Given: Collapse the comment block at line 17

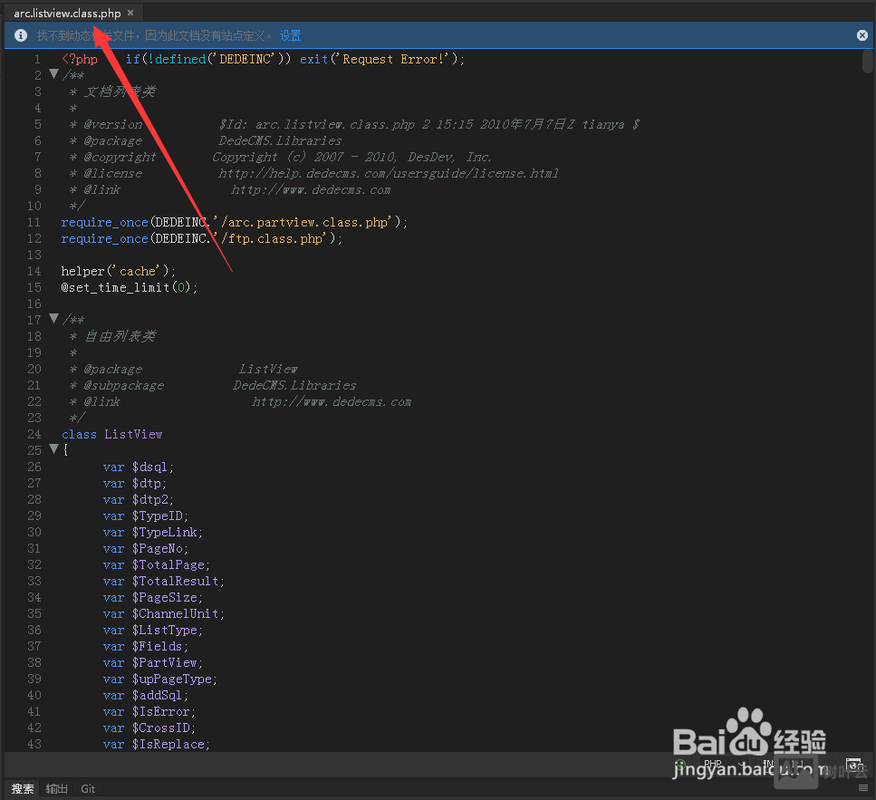Looking at the screenshot, I should click(54, 319).
